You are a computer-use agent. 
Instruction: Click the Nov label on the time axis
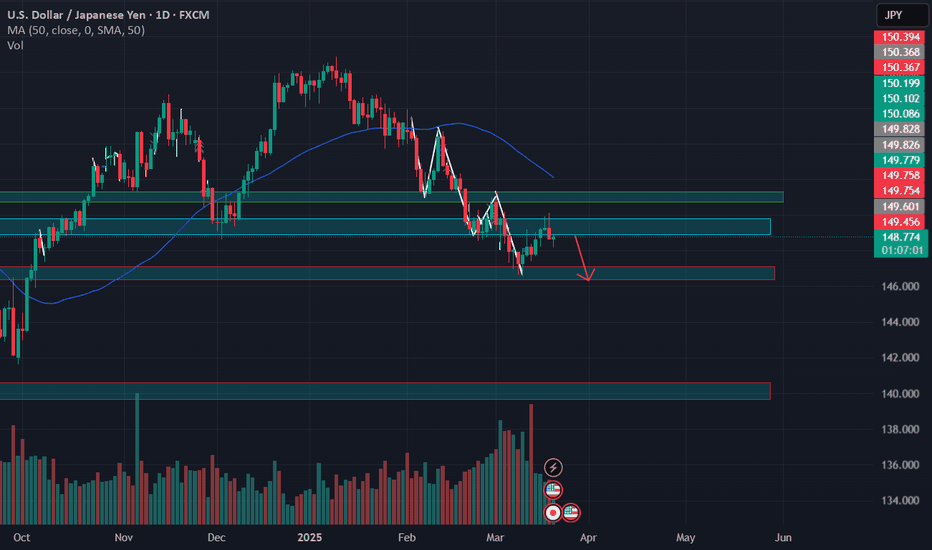(x=124, y=538)
